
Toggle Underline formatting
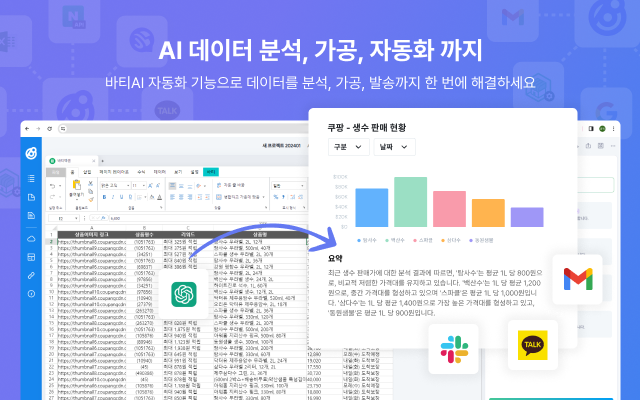click(121, 197)
